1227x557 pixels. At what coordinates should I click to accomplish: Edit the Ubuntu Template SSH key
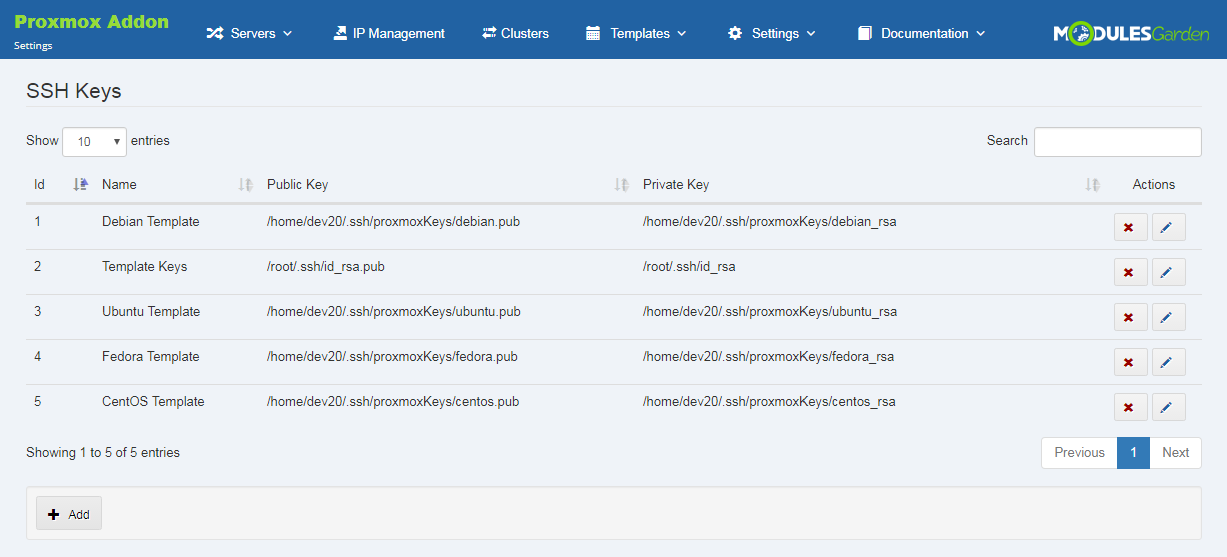(x=1168, y=317)
